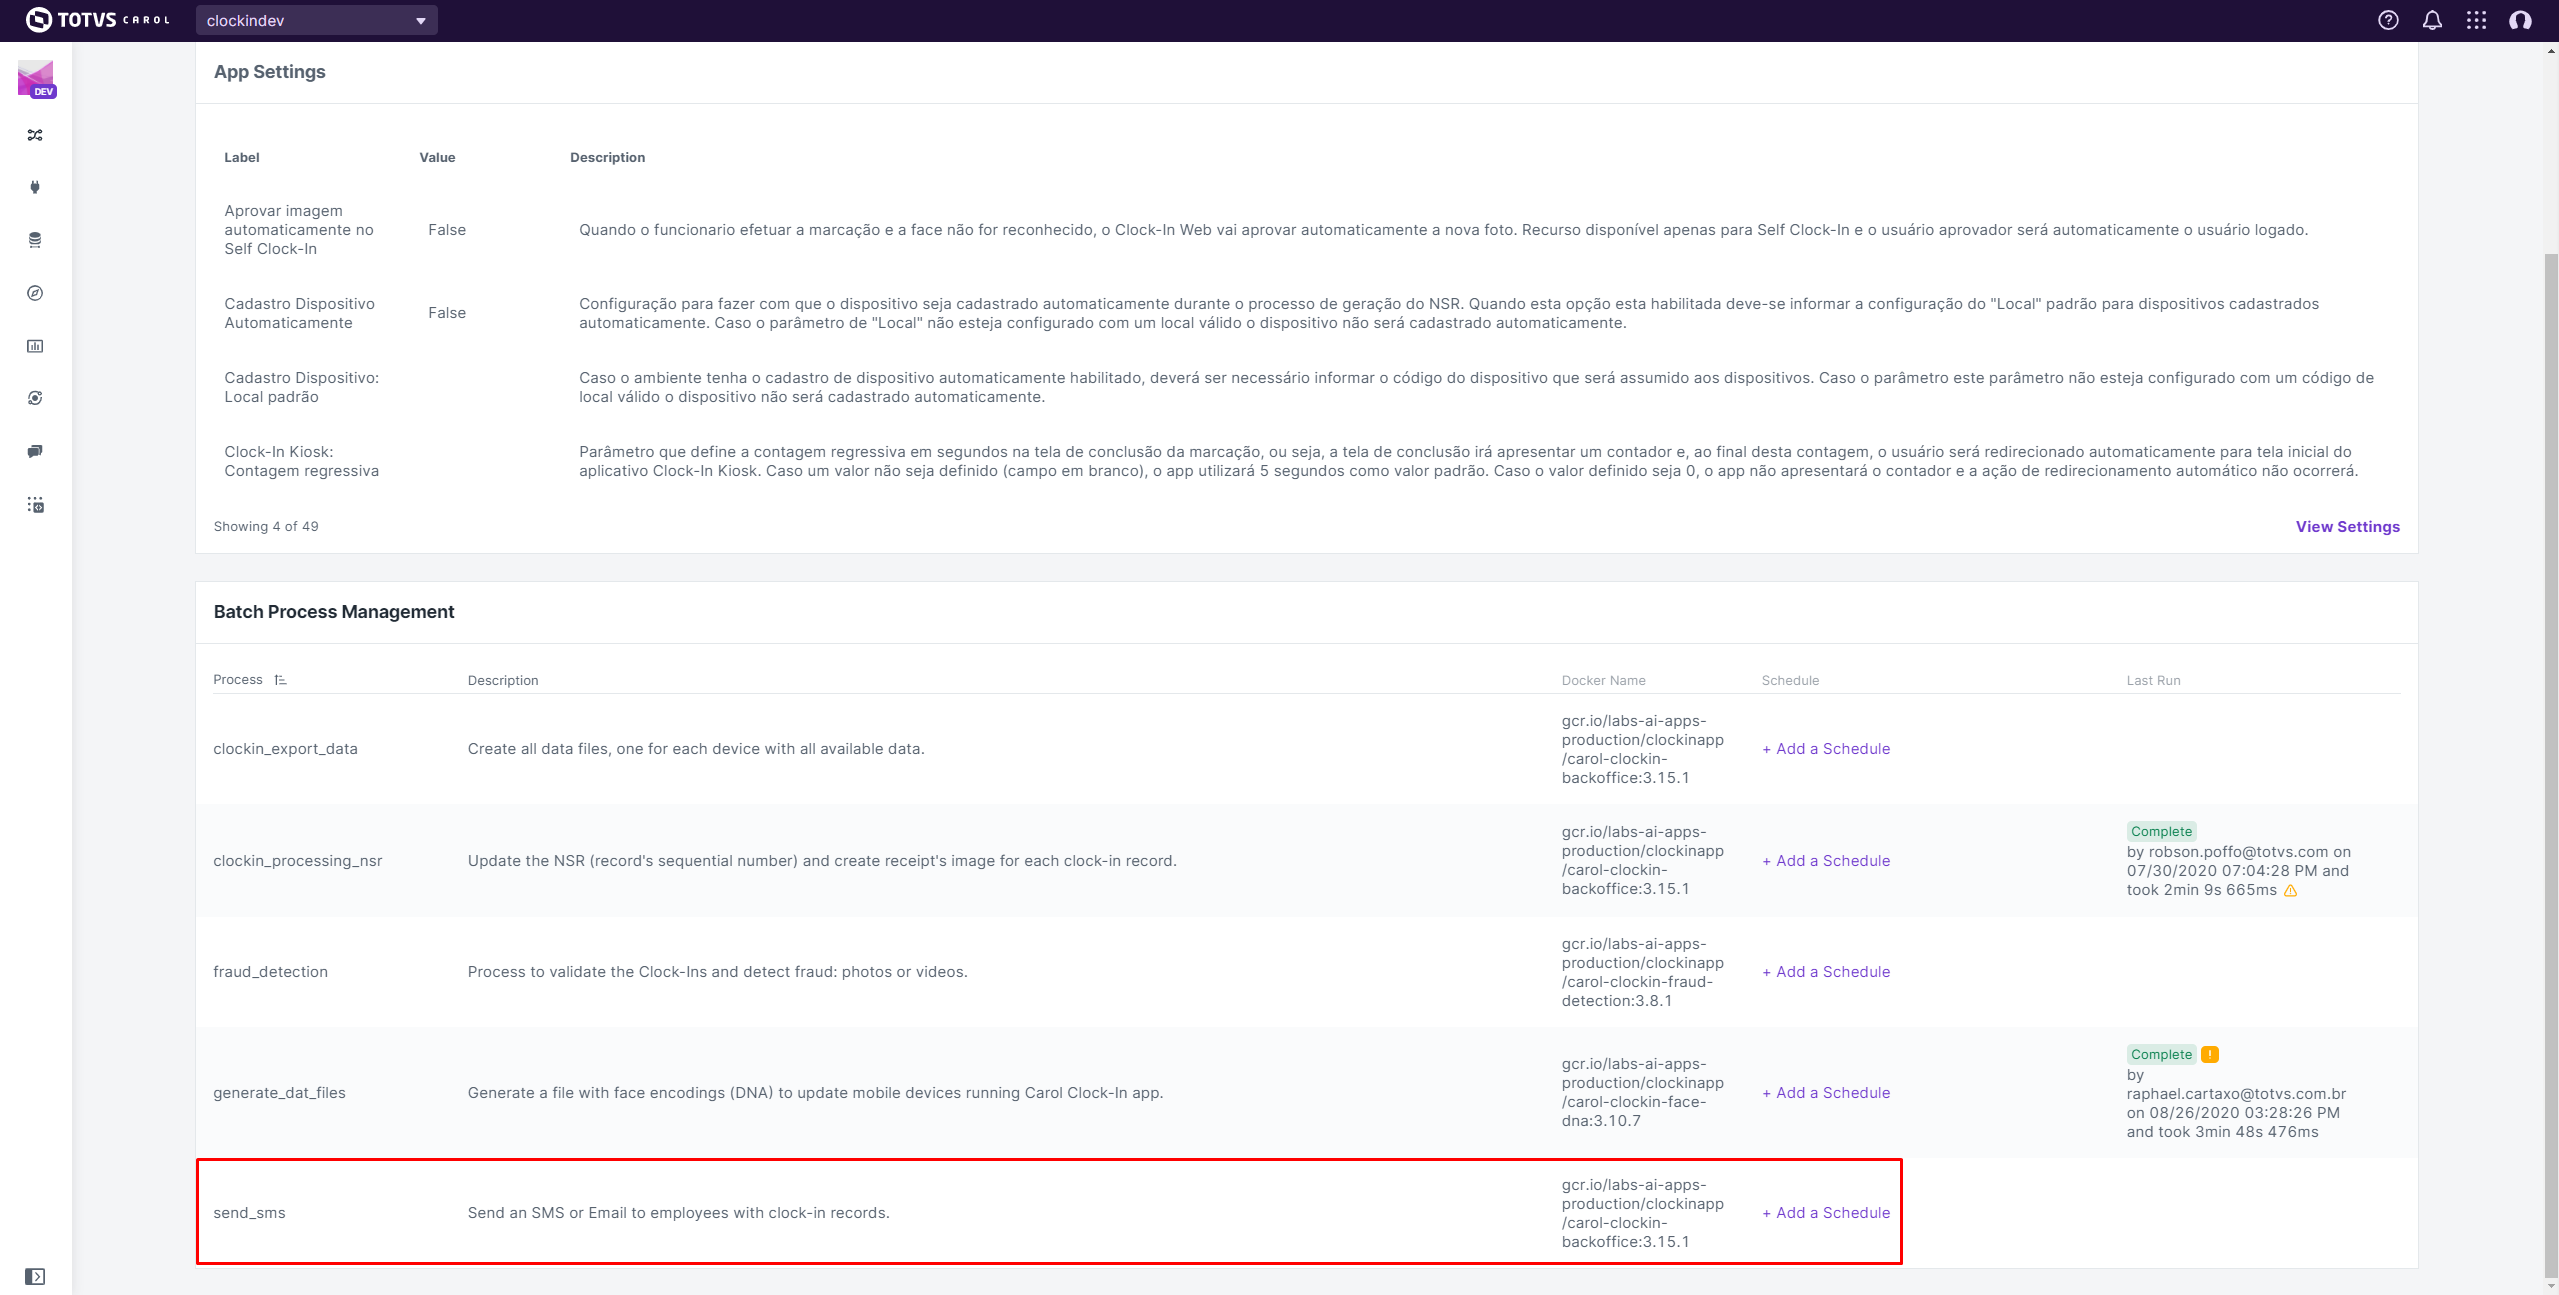
Task: Open the apps grid icon
Action: 2476,20
